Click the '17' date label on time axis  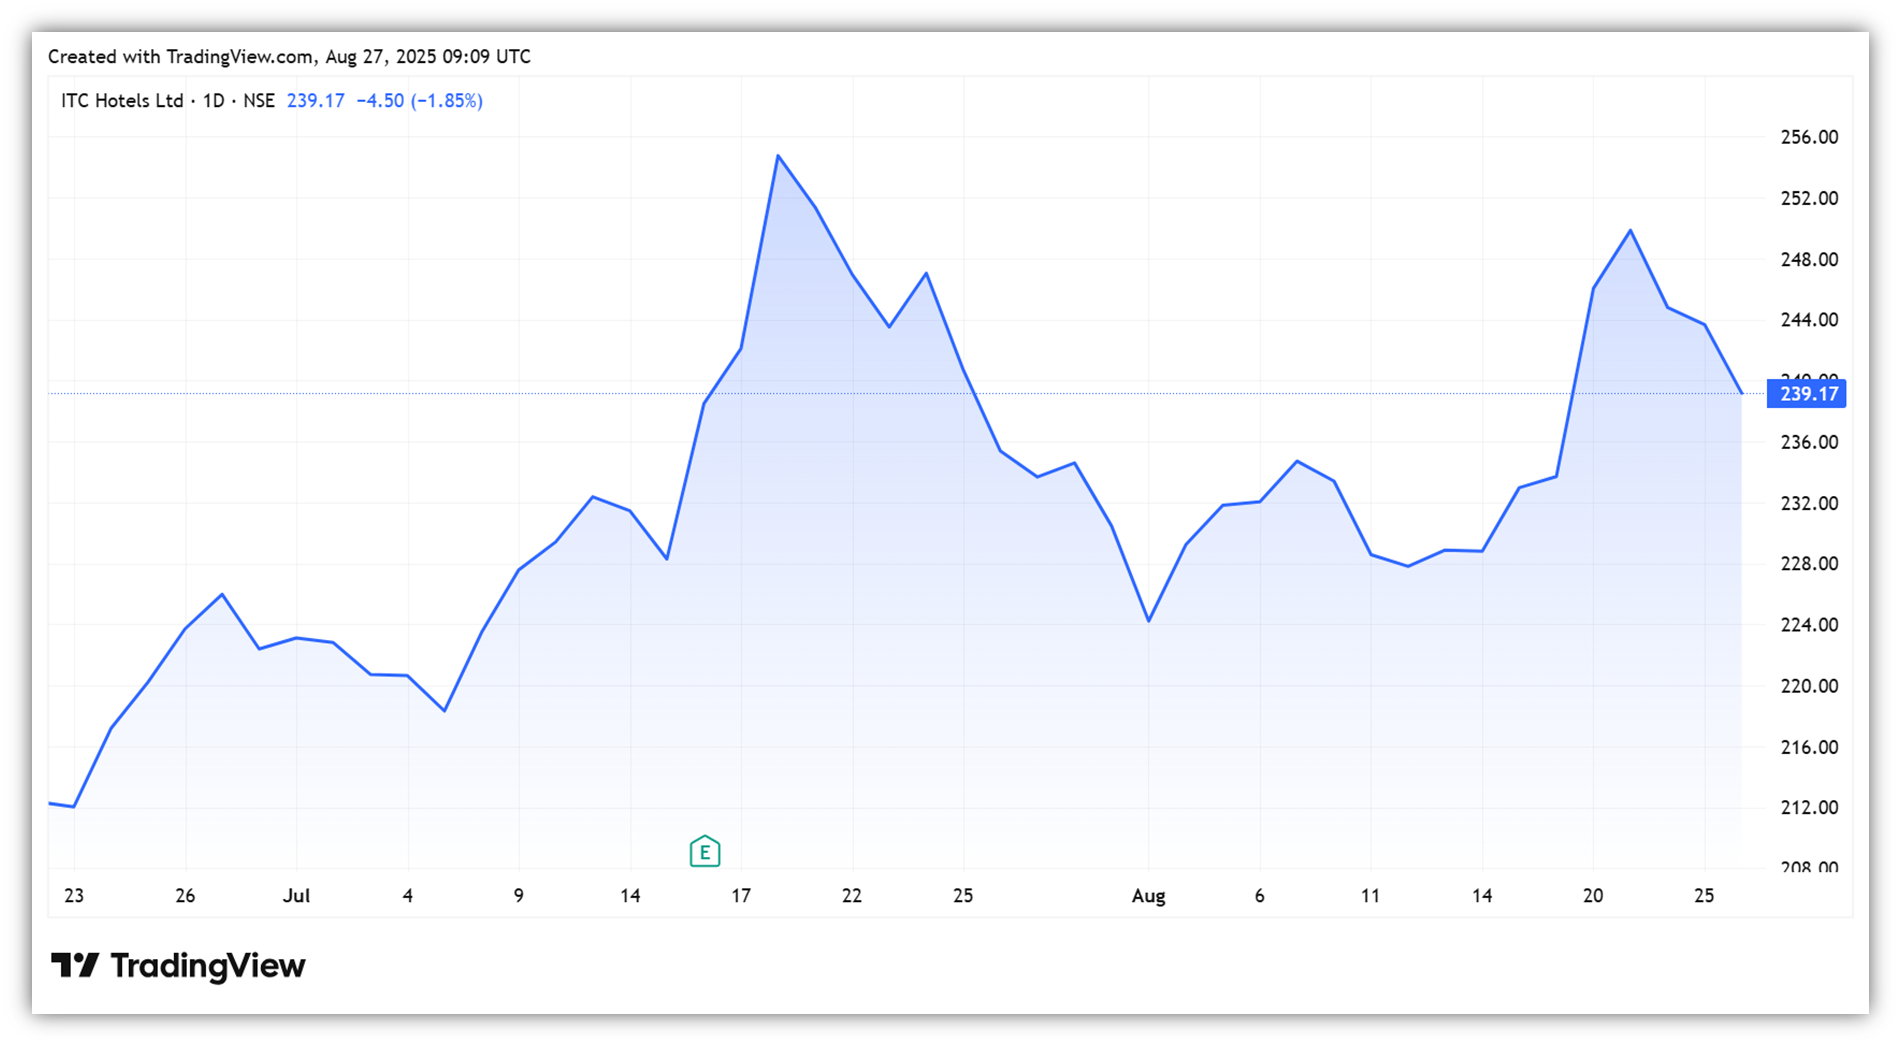click(741, 896)
